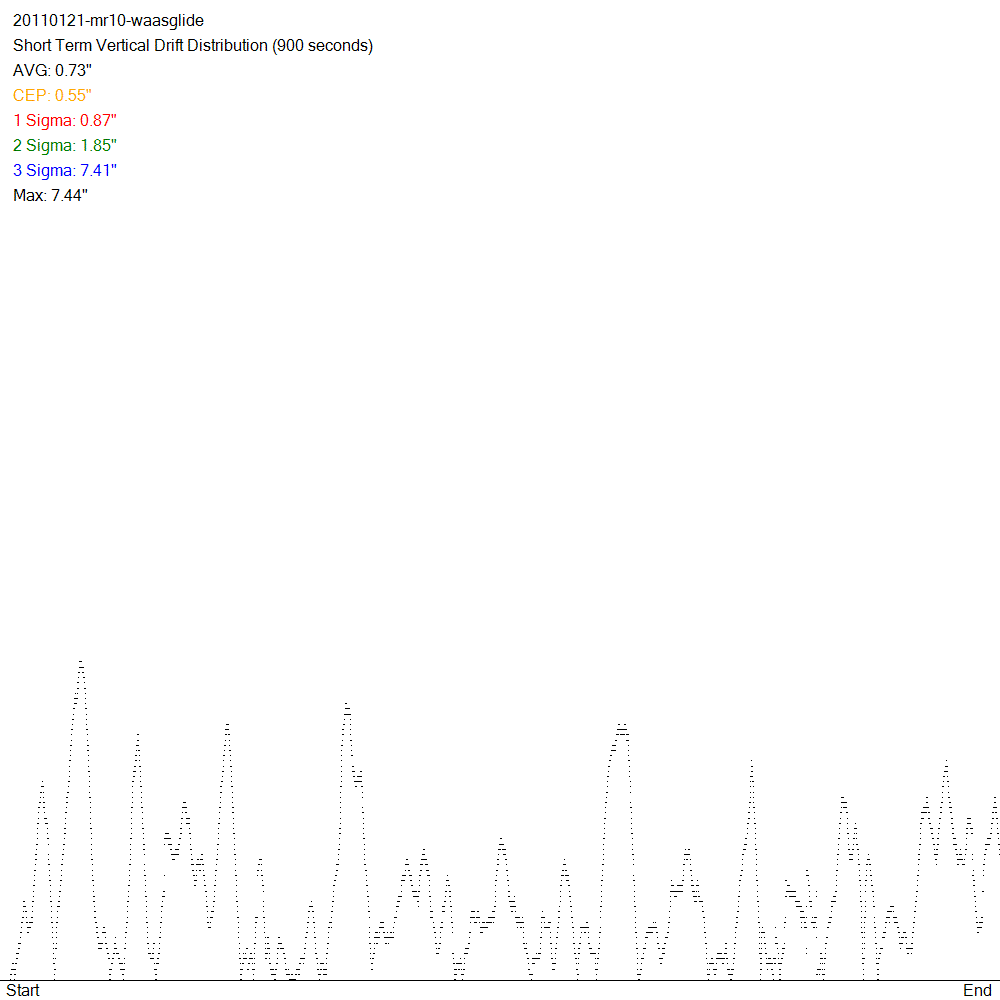Click the tallest peak of the drift curve

coord(80,662)
